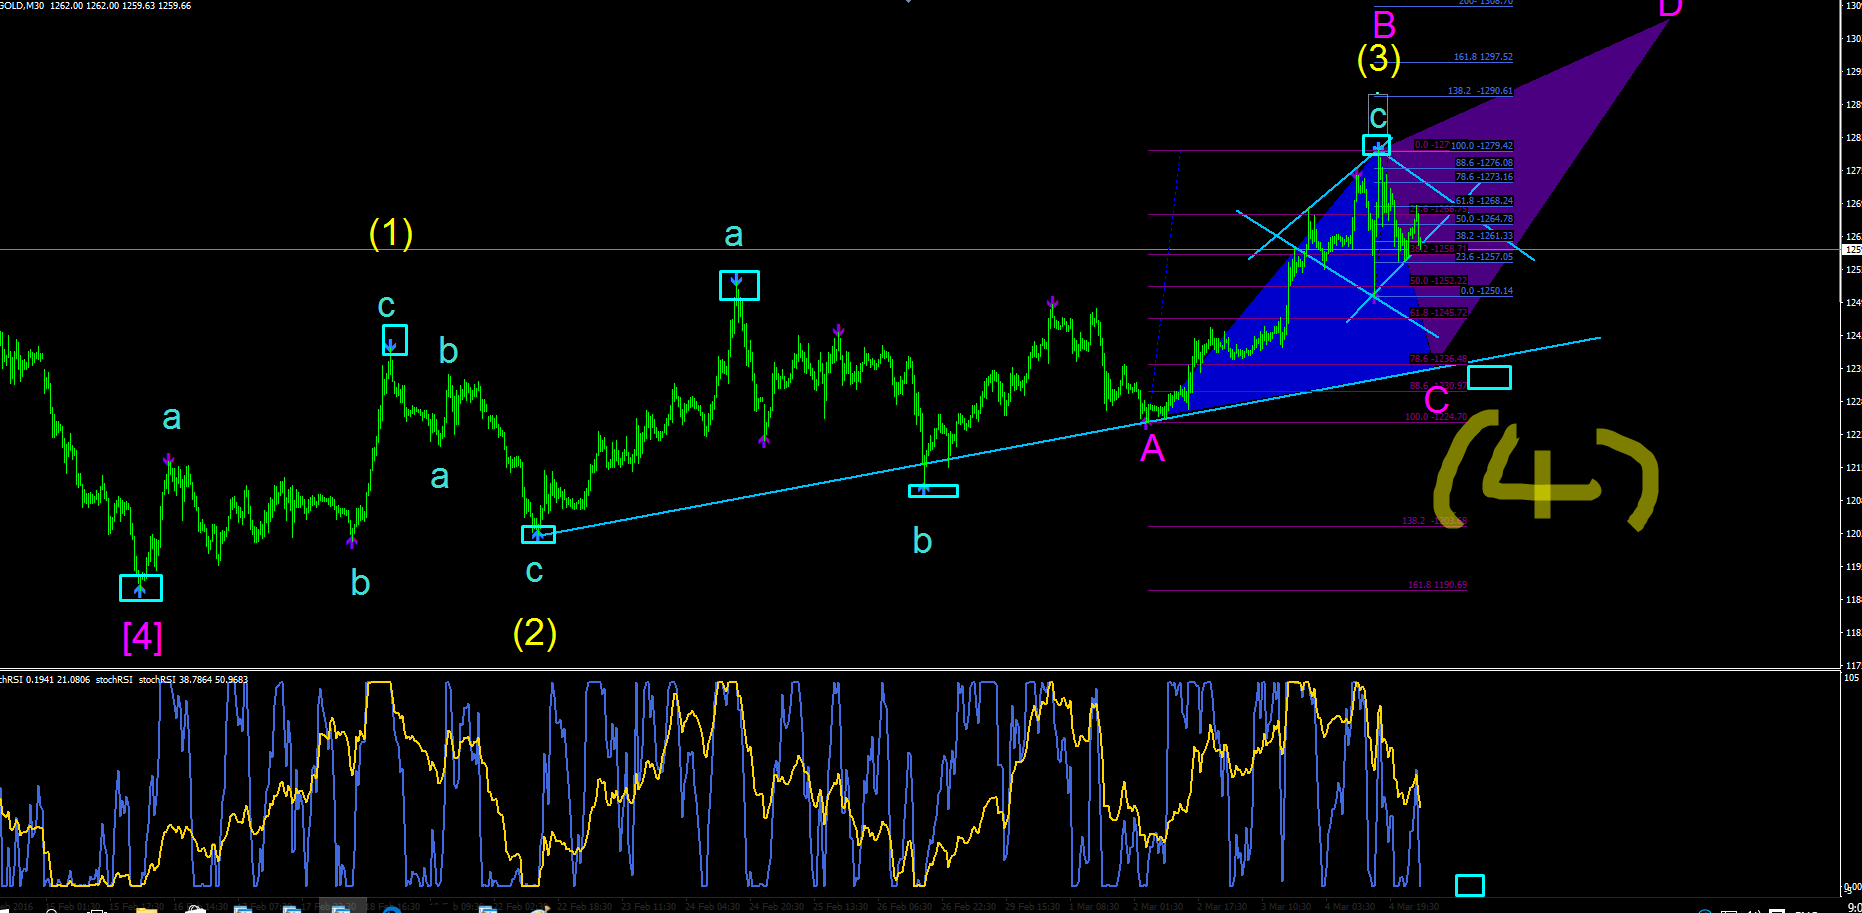Select flat cyan rectangle above lower b label
This screenshot has width=1862, height=913.
[933, 491]
